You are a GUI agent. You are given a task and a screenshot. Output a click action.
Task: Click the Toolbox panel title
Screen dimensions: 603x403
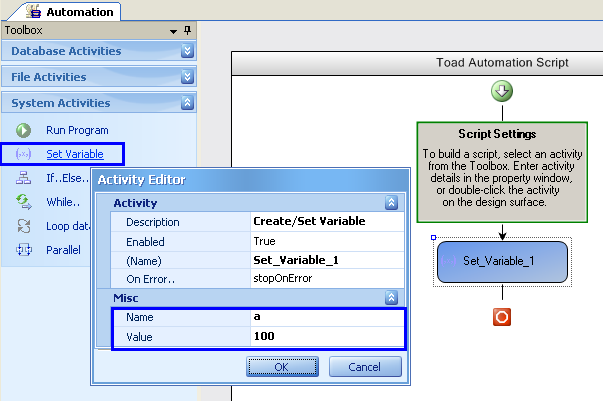pyautogui.click(x=23, y=30)
